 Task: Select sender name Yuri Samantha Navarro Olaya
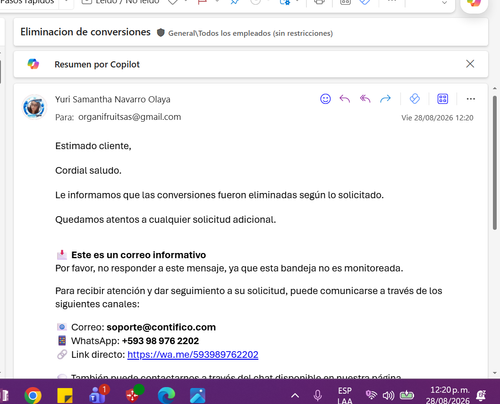[x=113, y=99]
